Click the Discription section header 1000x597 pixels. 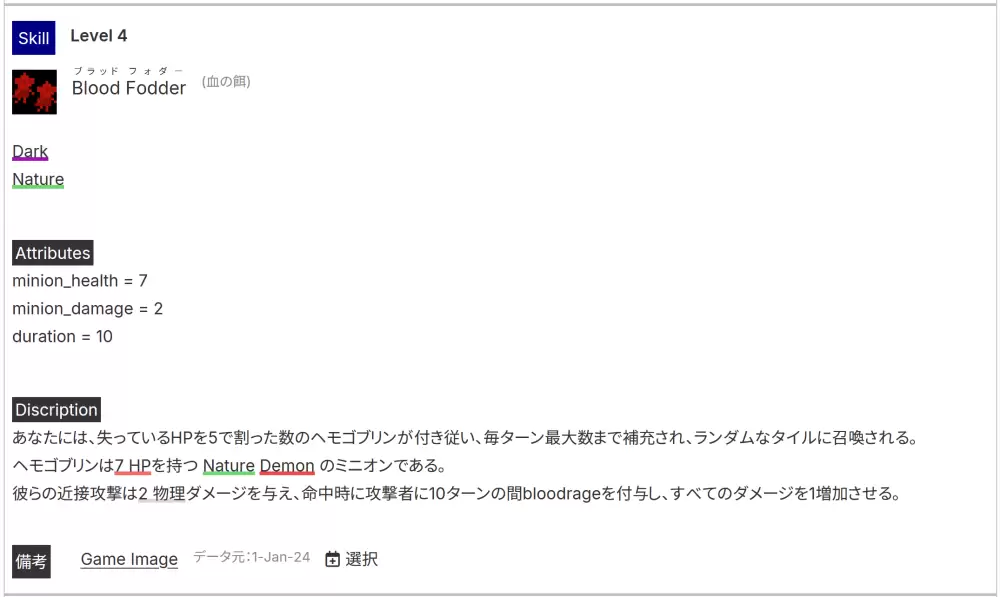coord(56,410)
